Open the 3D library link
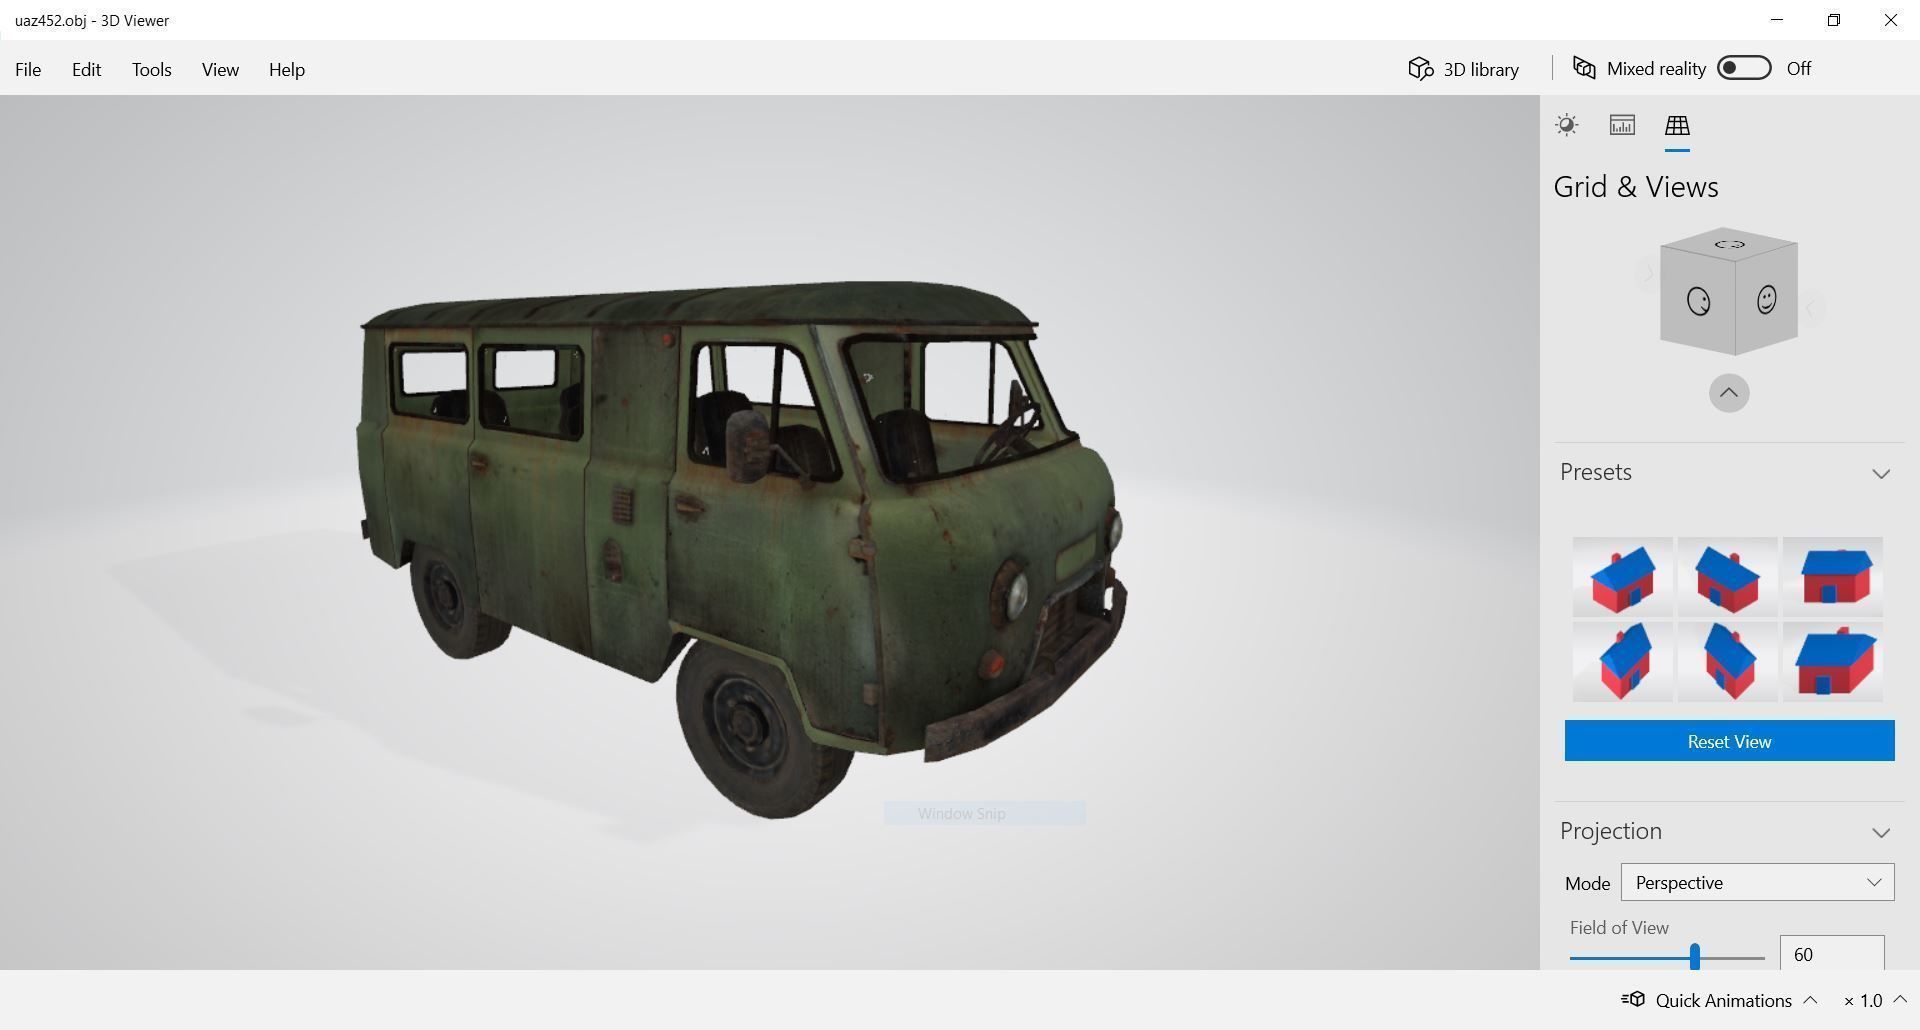This screenshot has height=1030, width=1920. point(1481,69)
